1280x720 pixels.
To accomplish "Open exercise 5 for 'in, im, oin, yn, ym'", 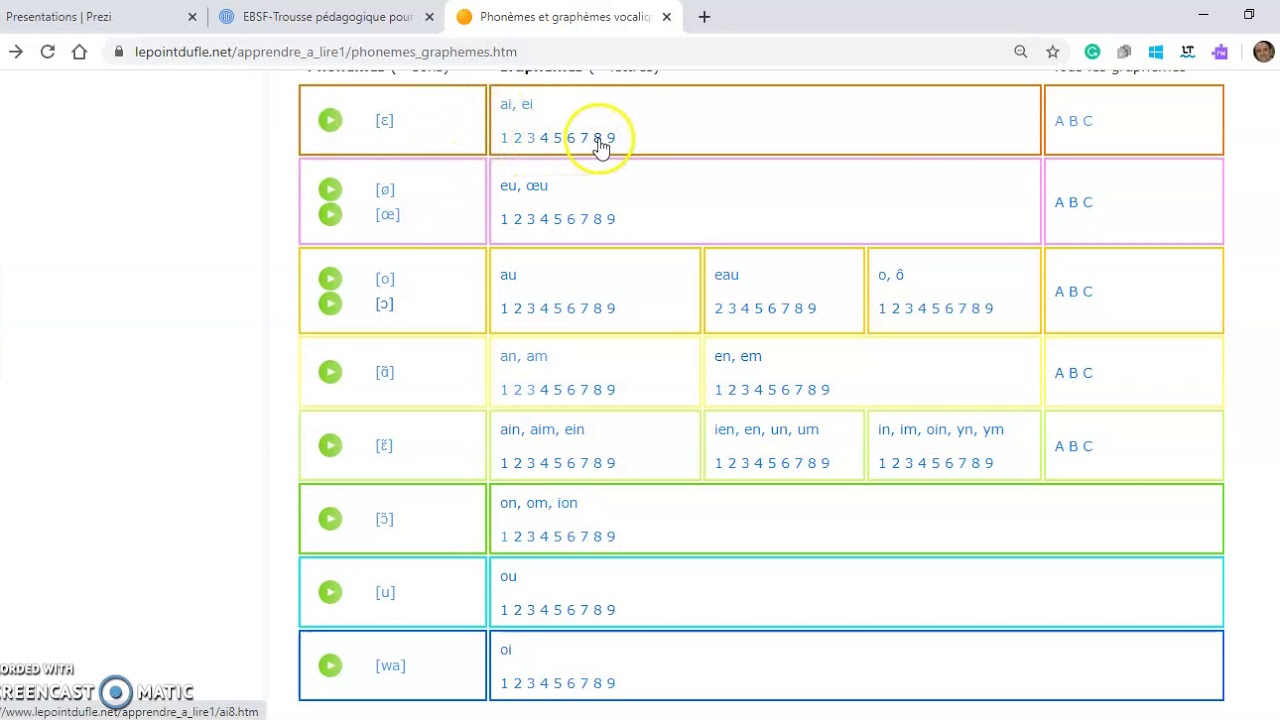I will tap(935, 463).
